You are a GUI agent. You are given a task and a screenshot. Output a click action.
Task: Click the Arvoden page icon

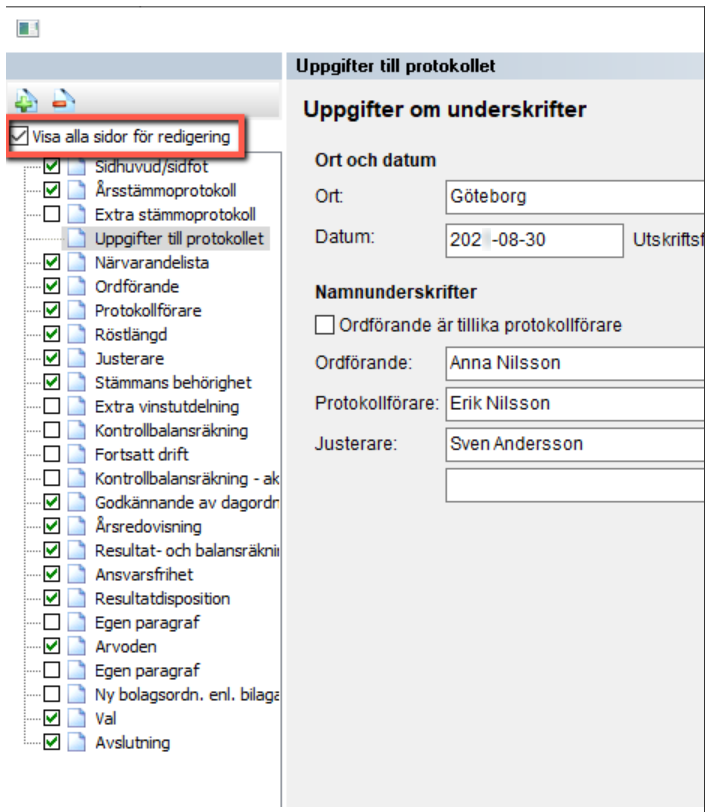coord(77,646)
